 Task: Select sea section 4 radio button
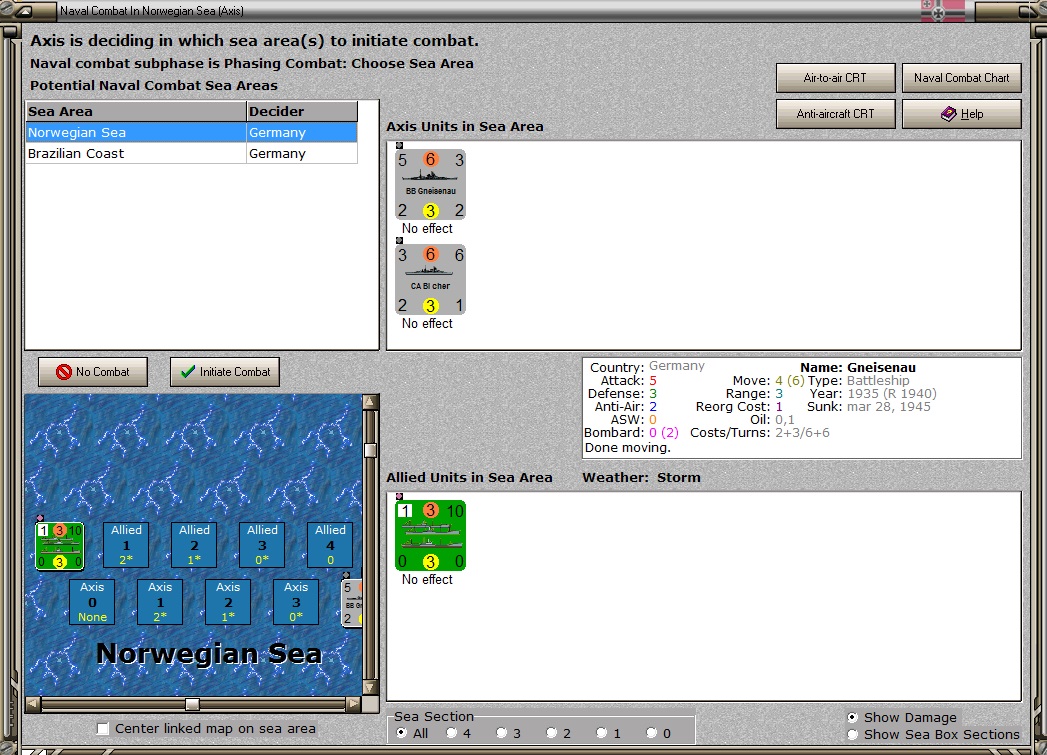coord(451,733)
